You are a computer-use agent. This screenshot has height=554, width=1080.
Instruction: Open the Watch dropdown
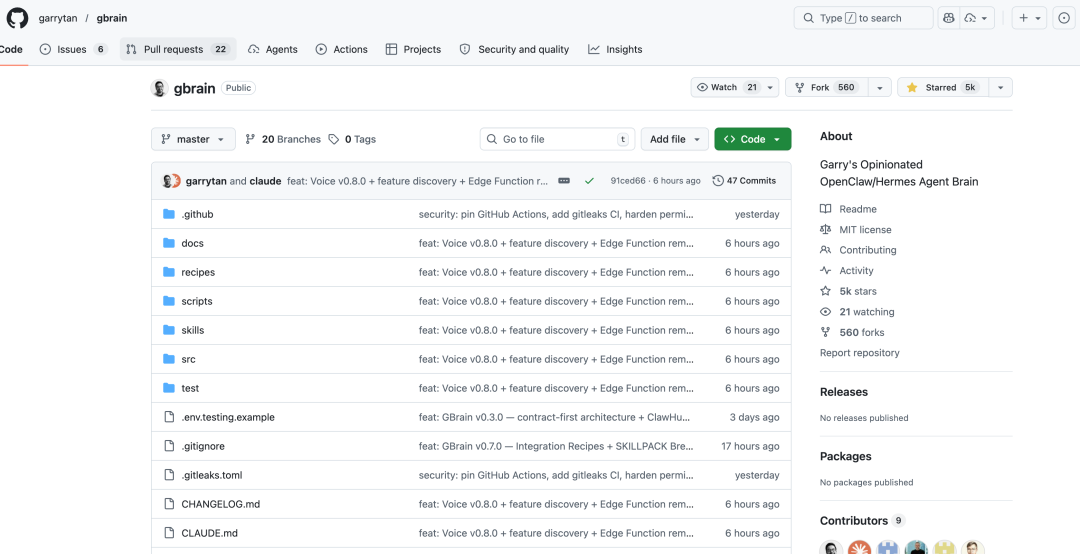(x=735, y=88)
